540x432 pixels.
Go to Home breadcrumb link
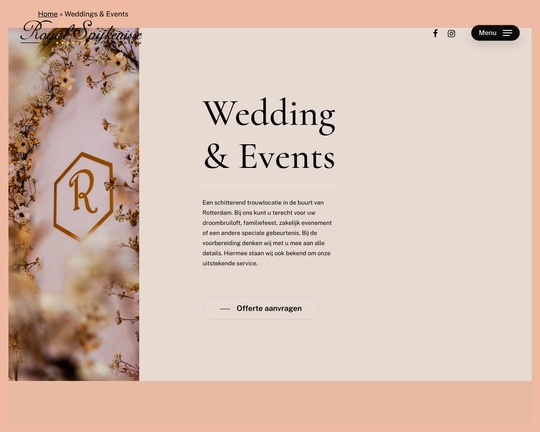click(x=48, y=14)
